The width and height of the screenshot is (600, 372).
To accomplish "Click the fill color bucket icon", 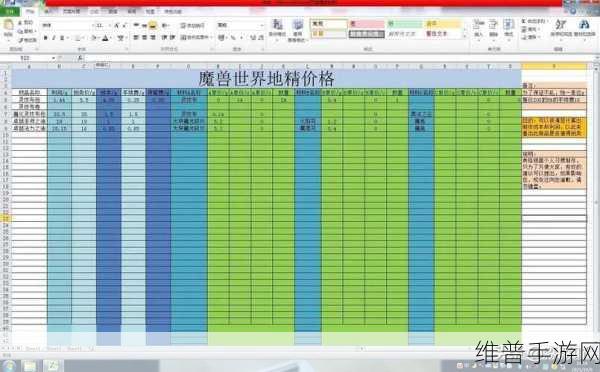I will click(x=93, y=38).
